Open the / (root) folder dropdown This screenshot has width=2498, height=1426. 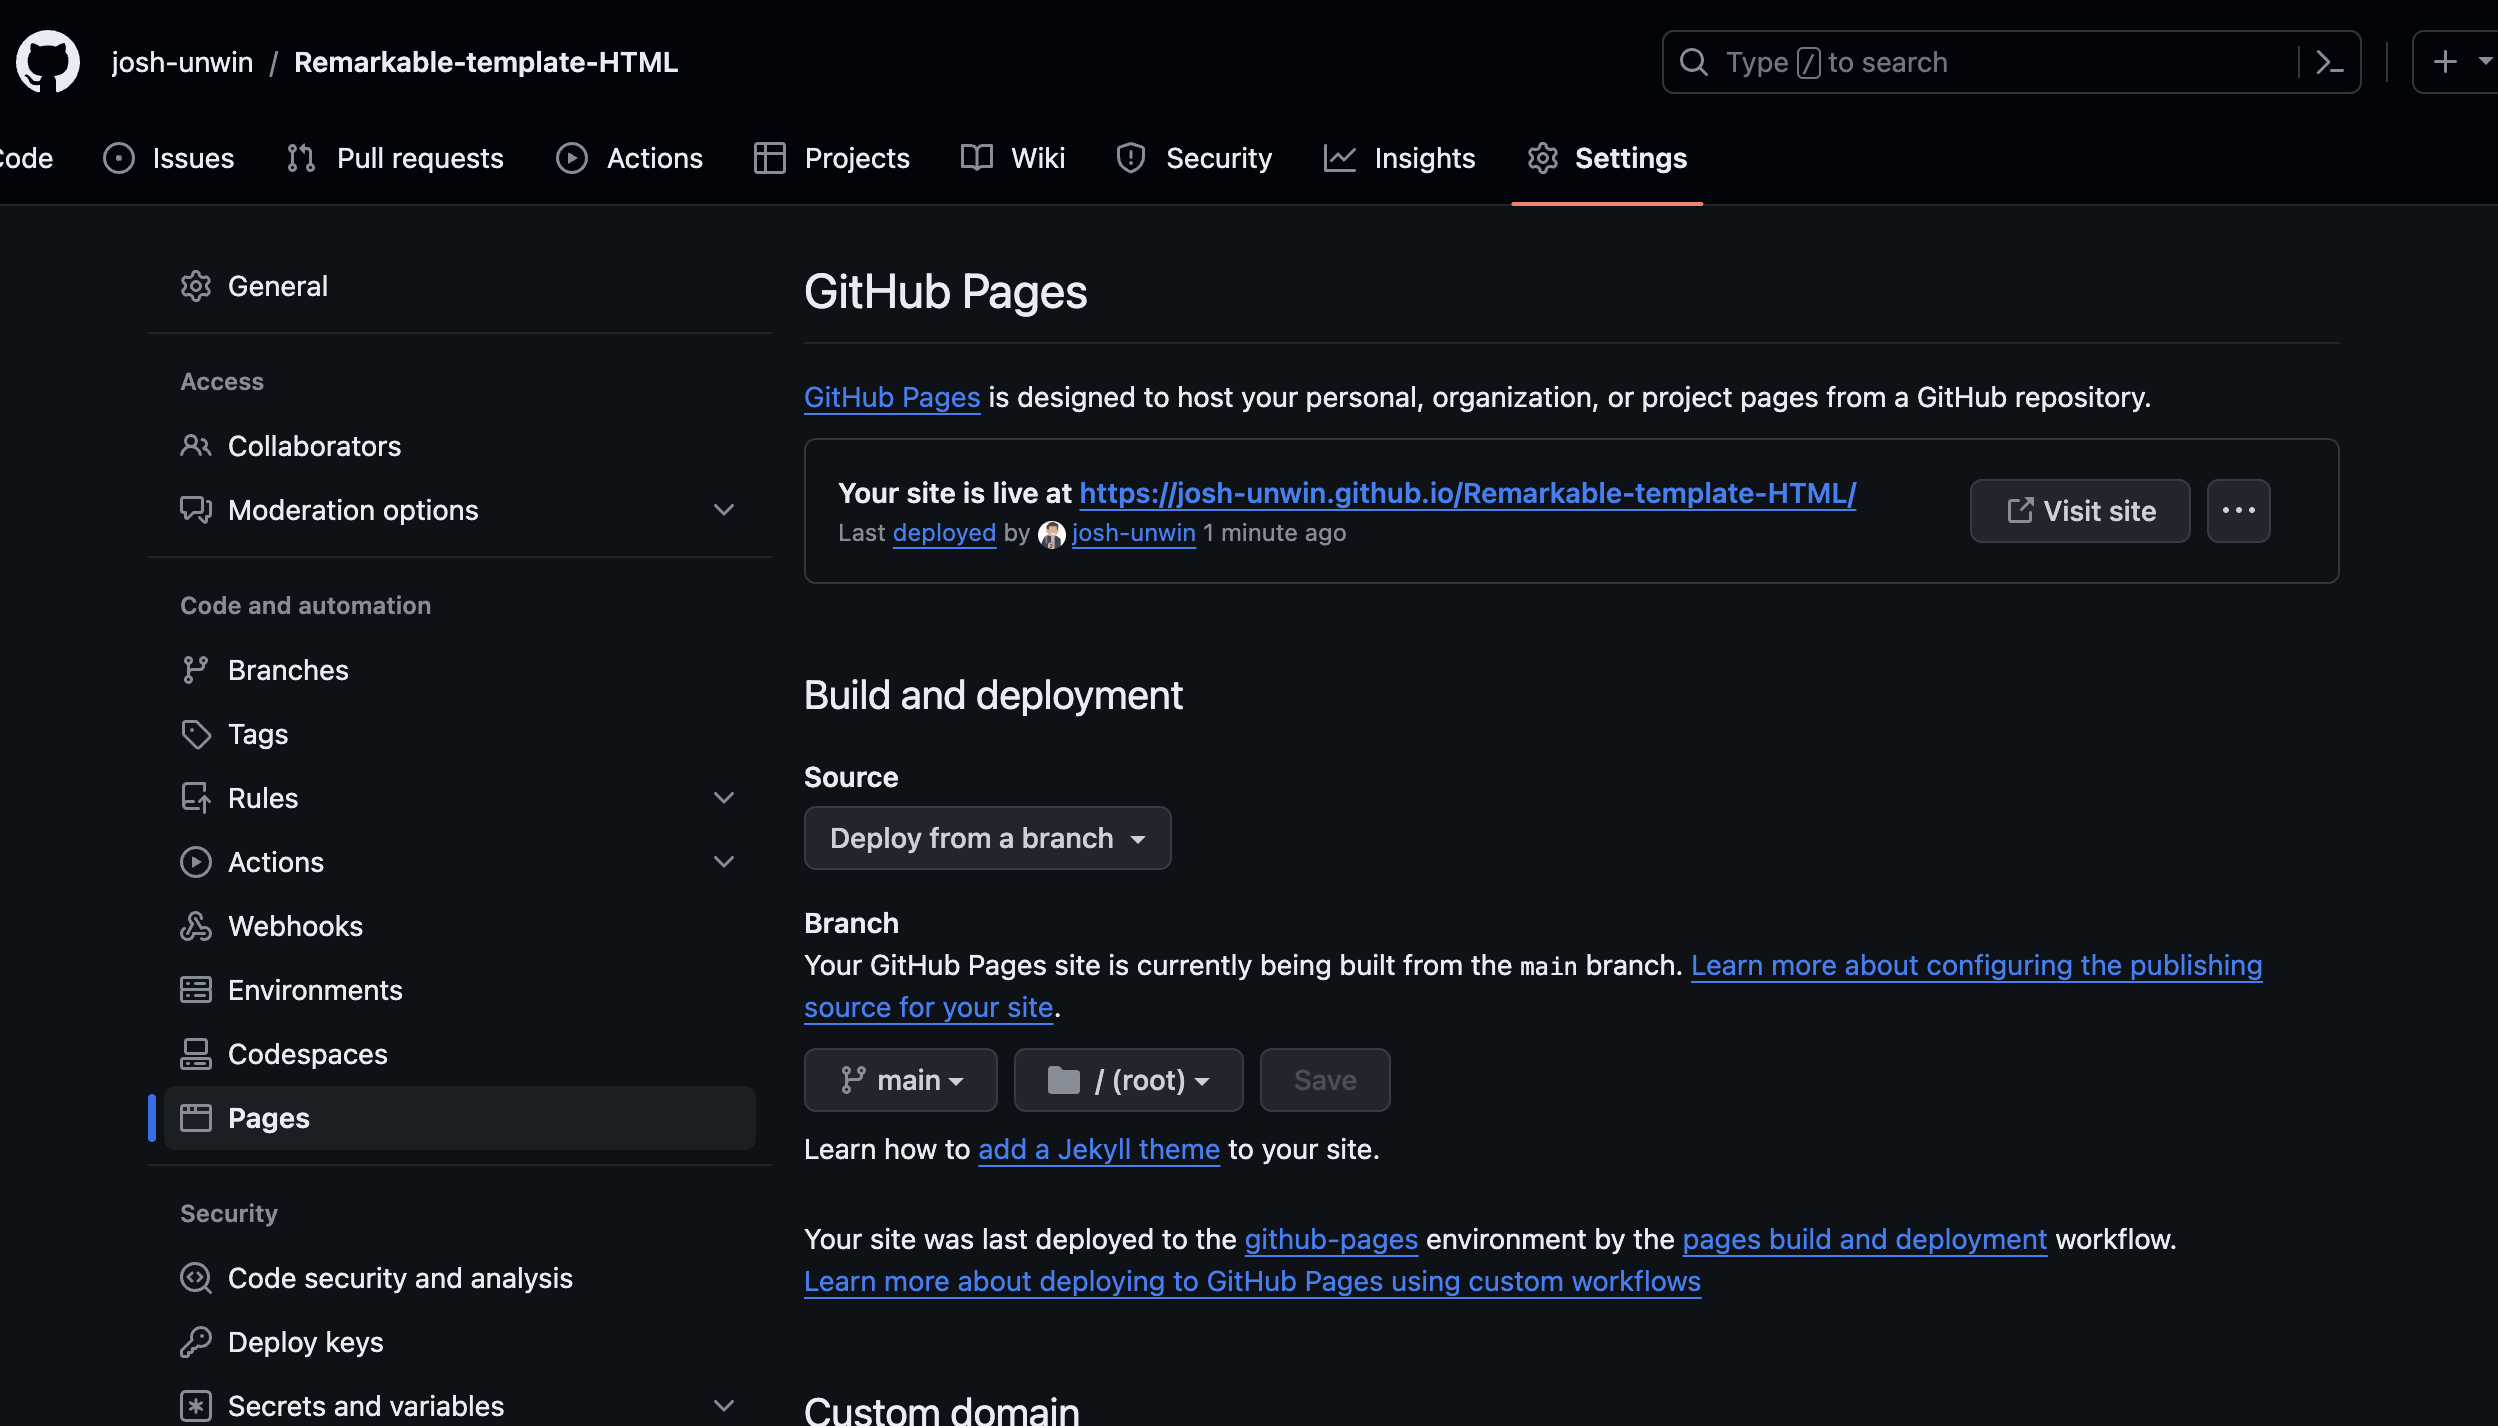pyautogui.click(x=1128, y=1080)
